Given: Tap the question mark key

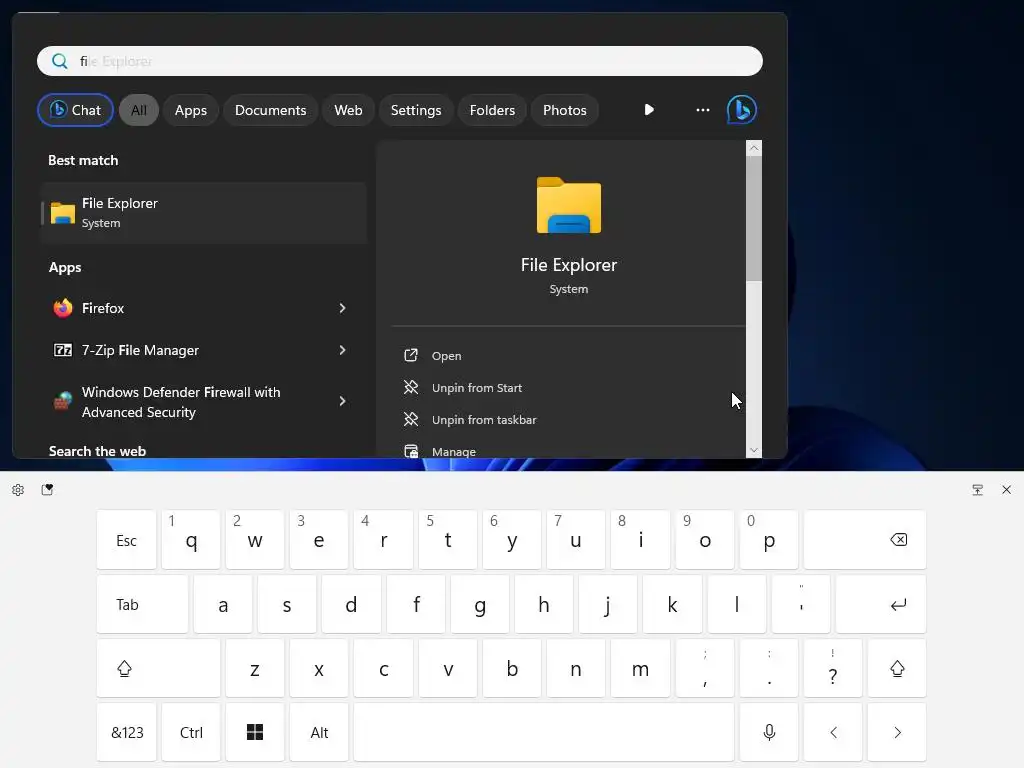Looking at the screenshot, I should click(833, 668).
